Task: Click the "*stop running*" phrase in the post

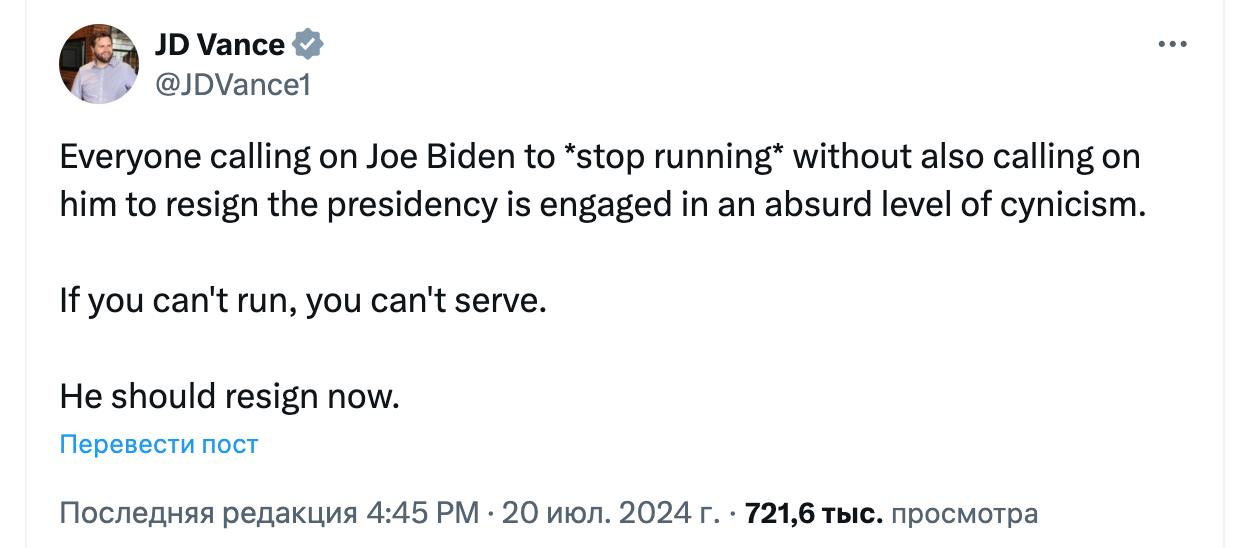Action: 666,158
